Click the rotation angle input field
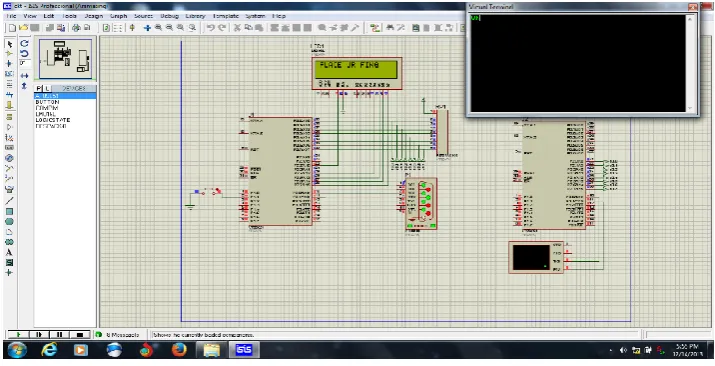This screenshot has height=366, width=715. 25,63
